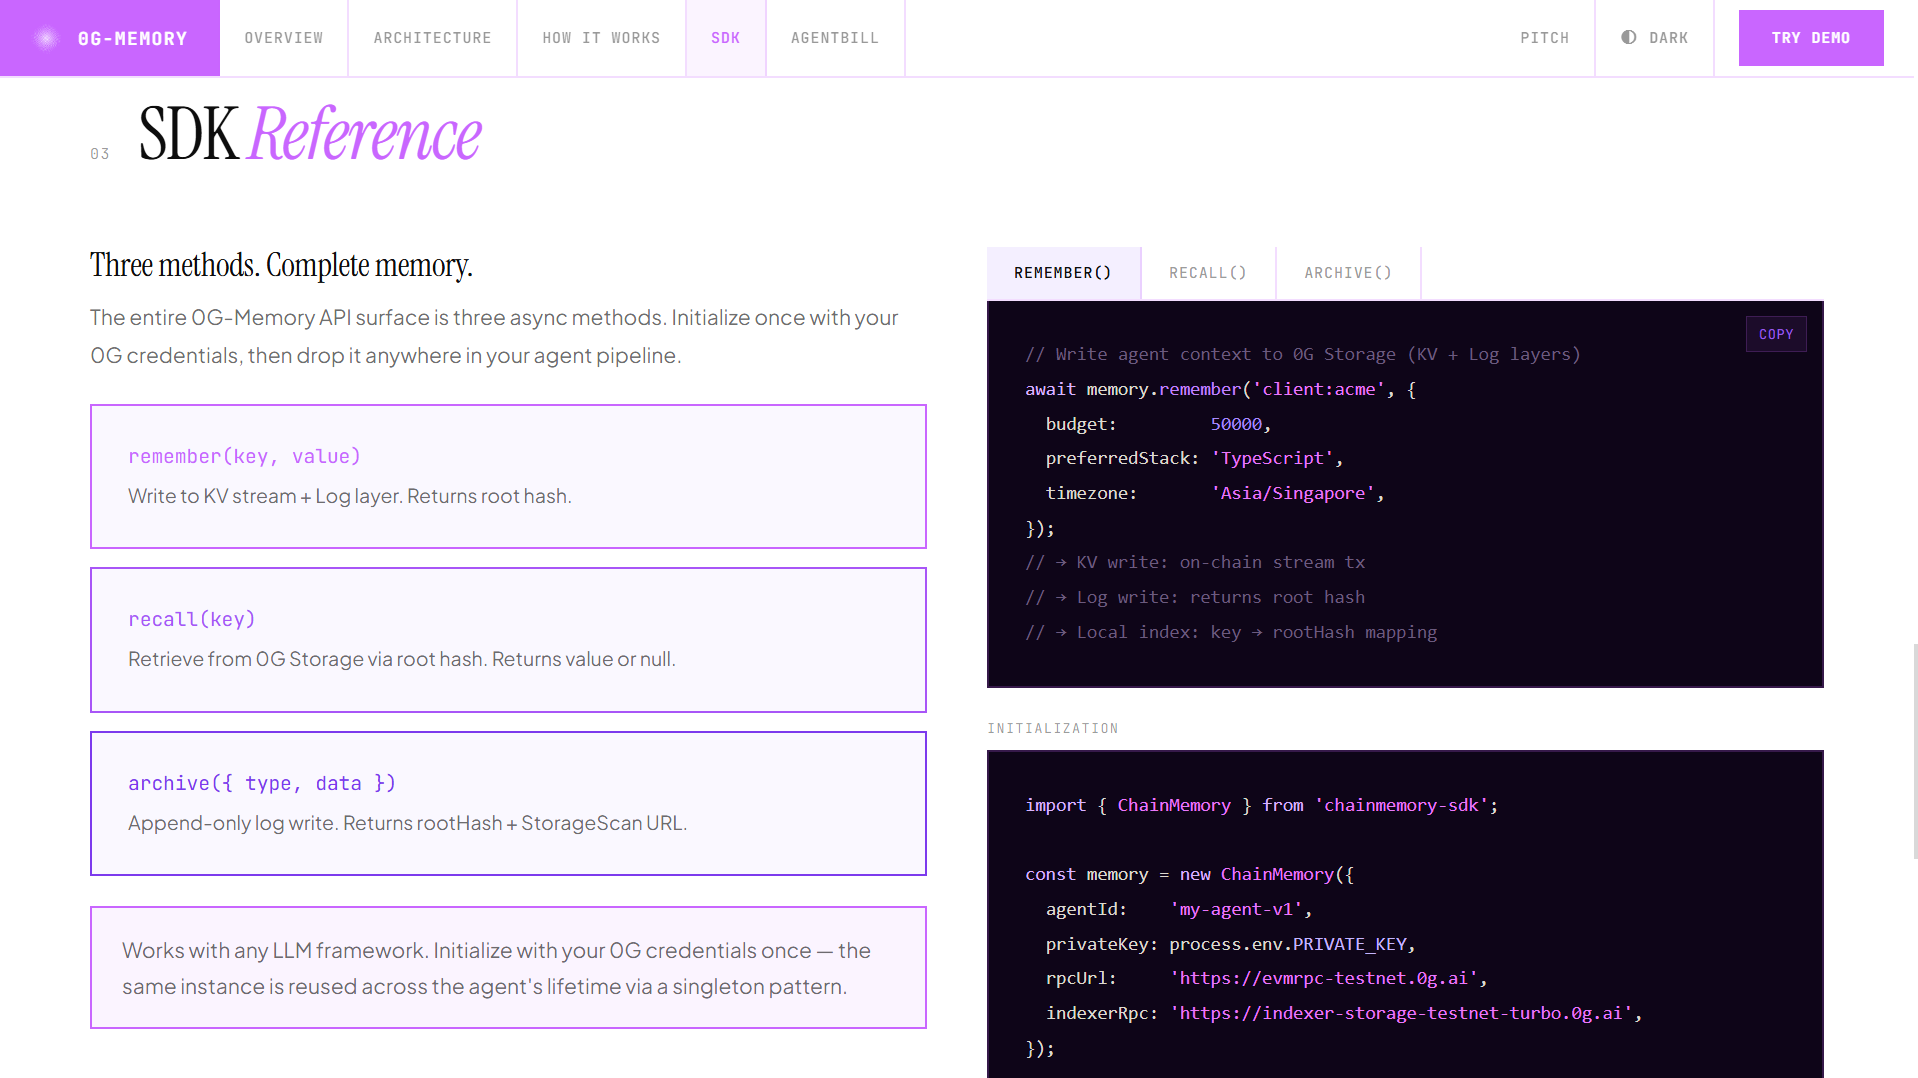The width and height of the screenshot is (1918, 1078).
Task: Click the 0G-Memory glowing logo icon
Action: pos(46,38)
